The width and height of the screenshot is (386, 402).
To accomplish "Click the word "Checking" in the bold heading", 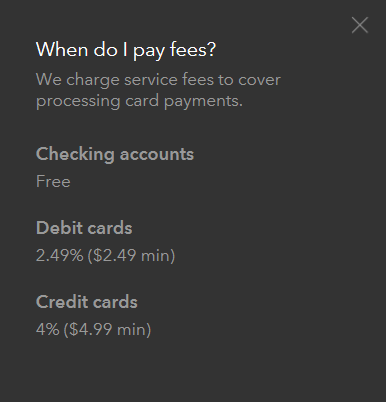I will point(75,155).
